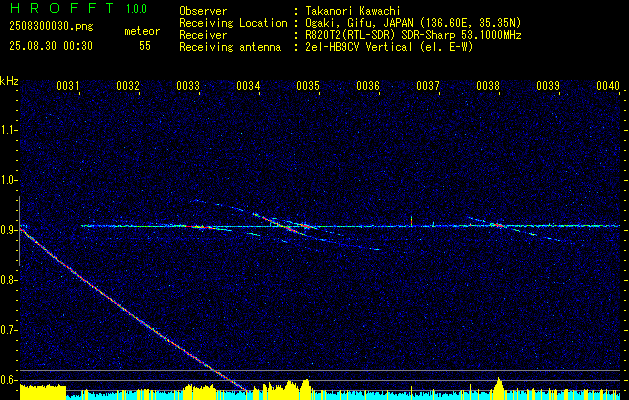
Task: Click the 0.6 kHz axis label
Action: pos(8,380)
